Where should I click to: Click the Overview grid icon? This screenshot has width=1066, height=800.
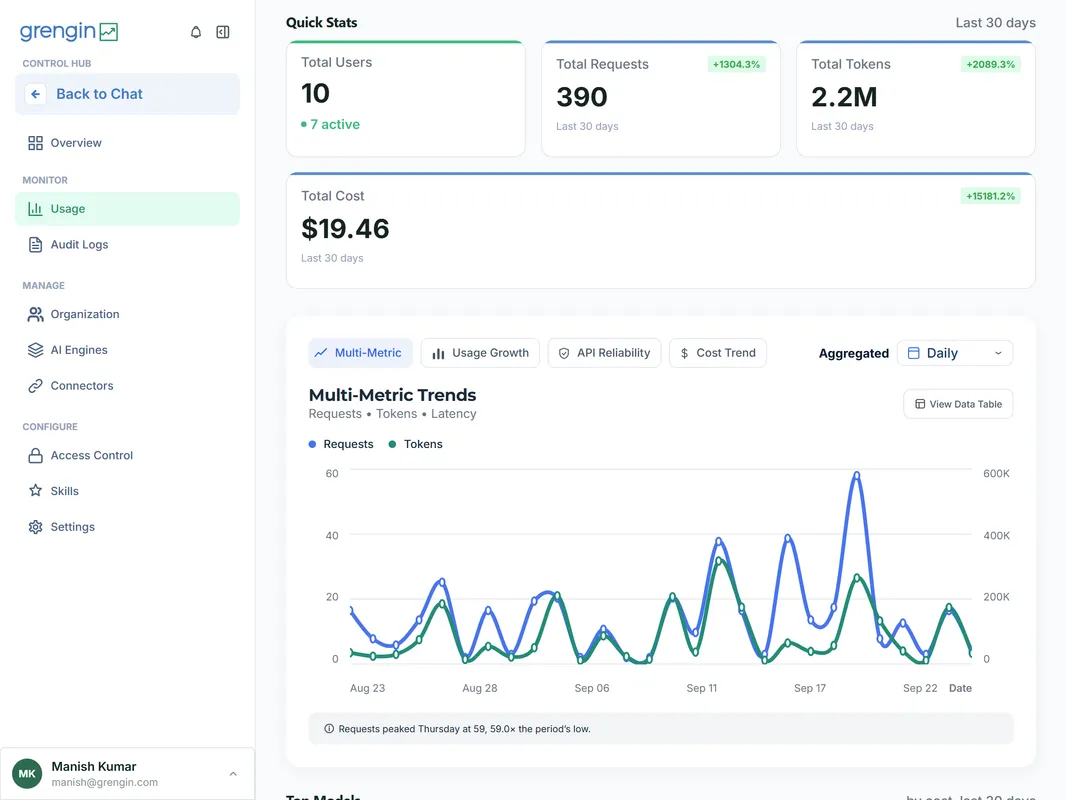pos(35,143)
